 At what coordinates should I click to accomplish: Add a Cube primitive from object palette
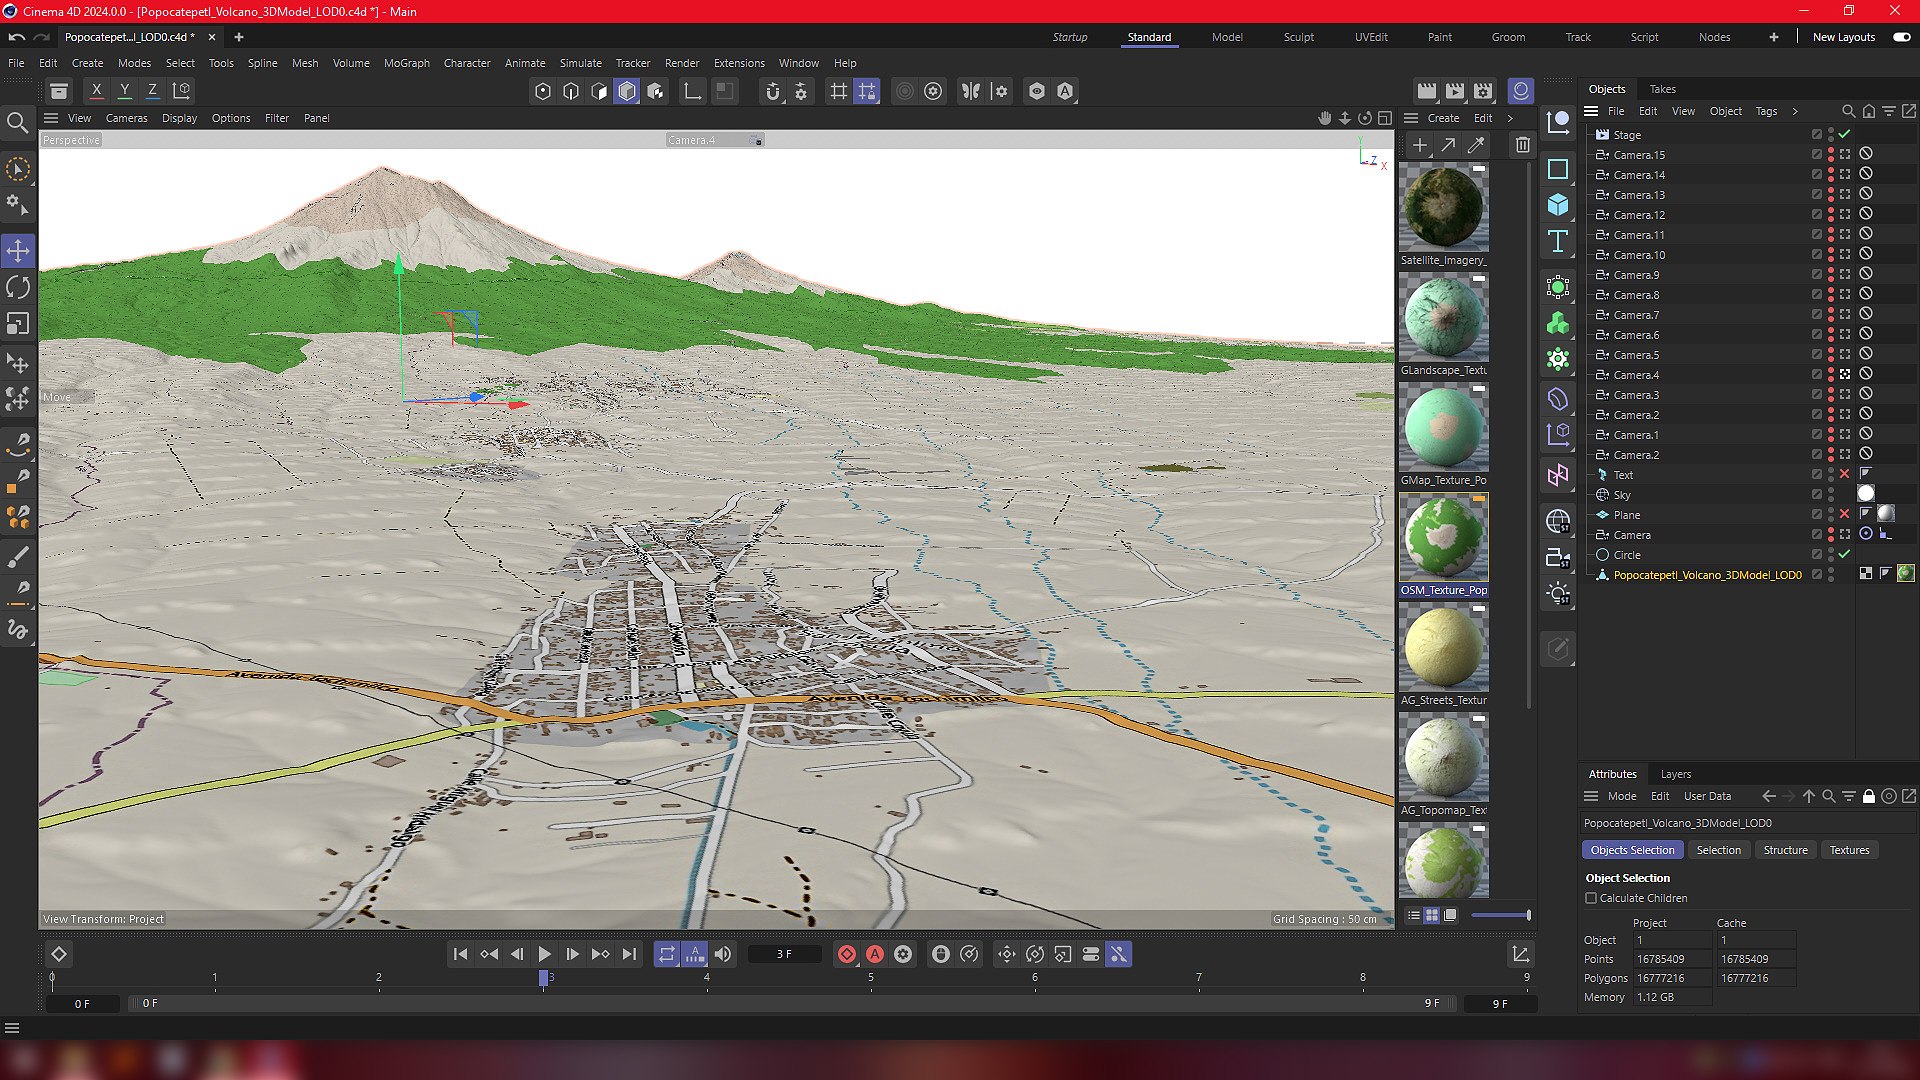pyautogui.click(x=1558, y=205)
